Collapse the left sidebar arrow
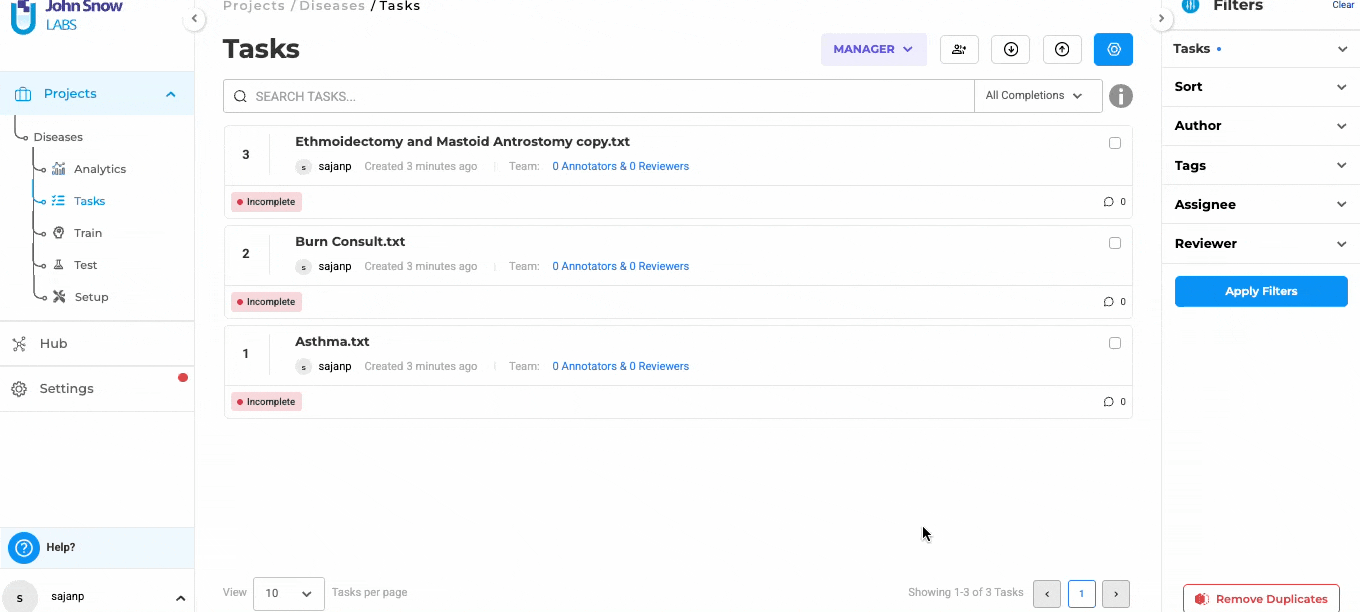The width and height of the screenshot is (1360, 612). (194, 19)
